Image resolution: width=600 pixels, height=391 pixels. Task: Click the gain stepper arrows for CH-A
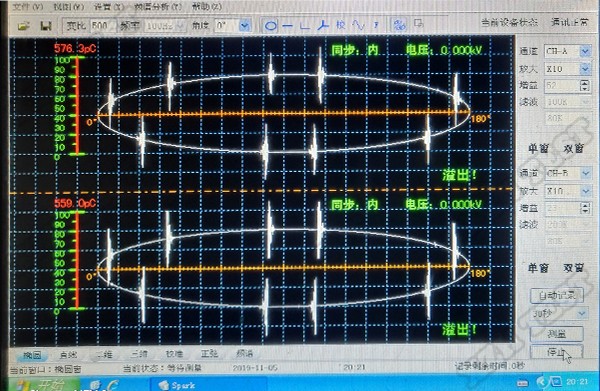click(585, 86)
